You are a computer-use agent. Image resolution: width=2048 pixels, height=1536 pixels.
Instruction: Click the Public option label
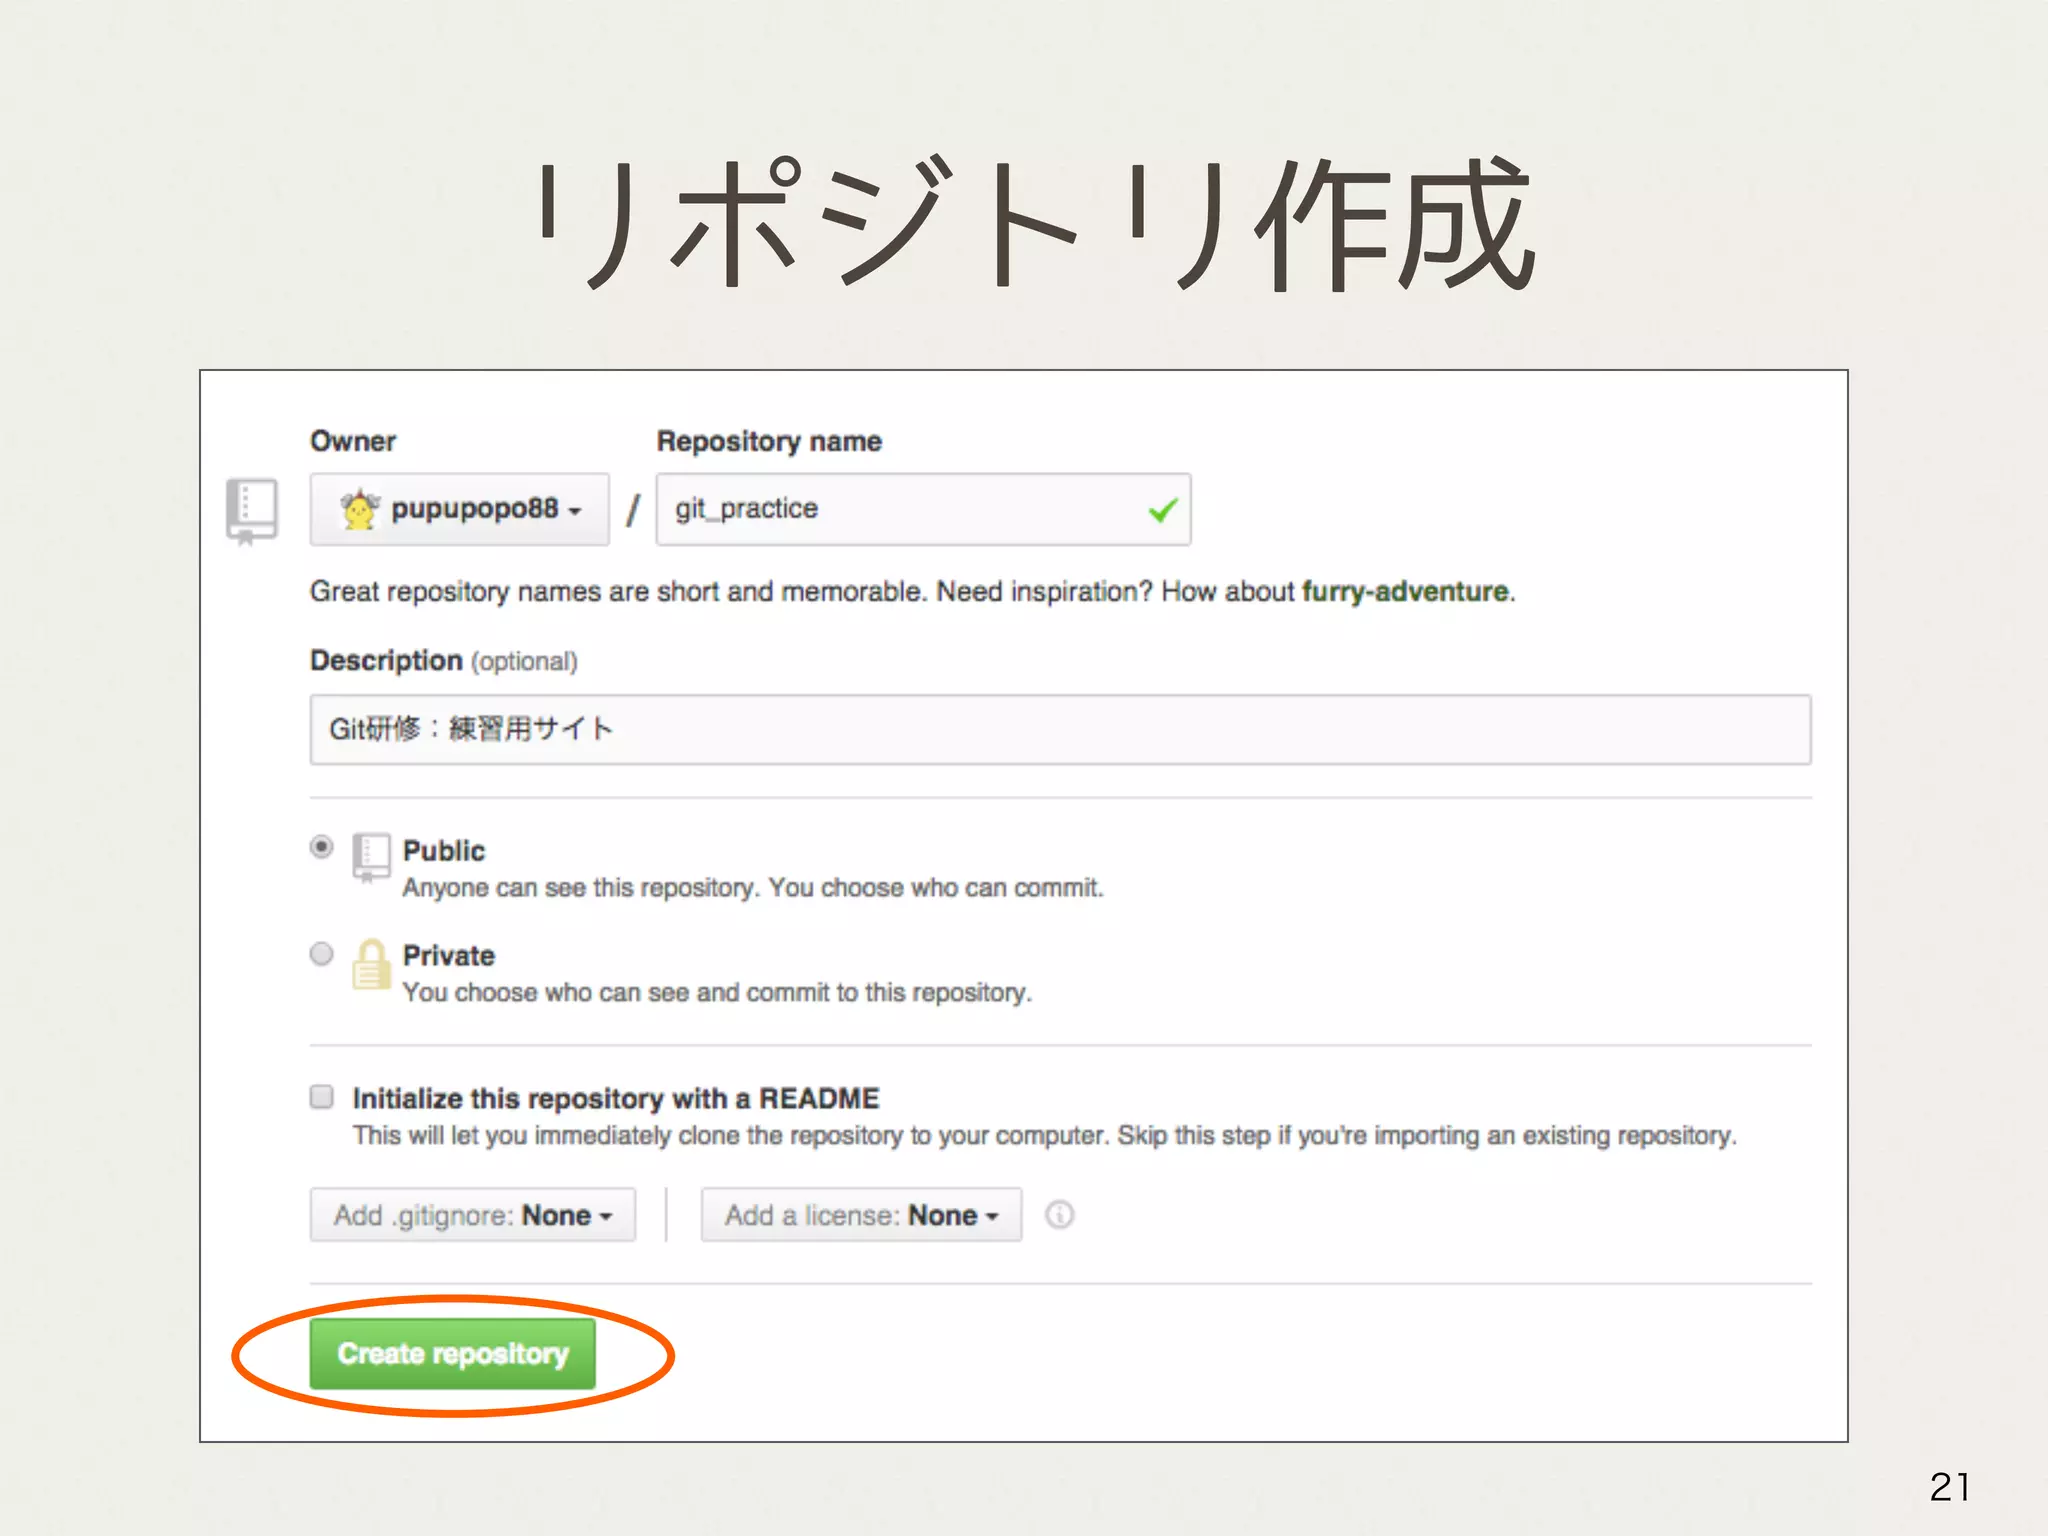[x=444, y=851]
